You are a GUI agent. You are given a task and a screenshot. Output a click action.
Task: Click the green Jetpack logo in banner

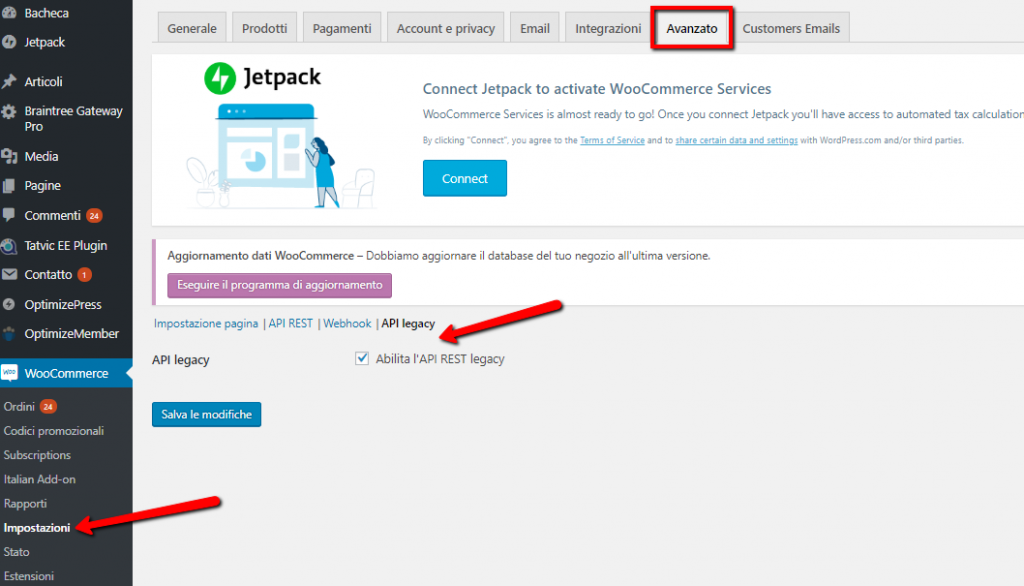220,78
